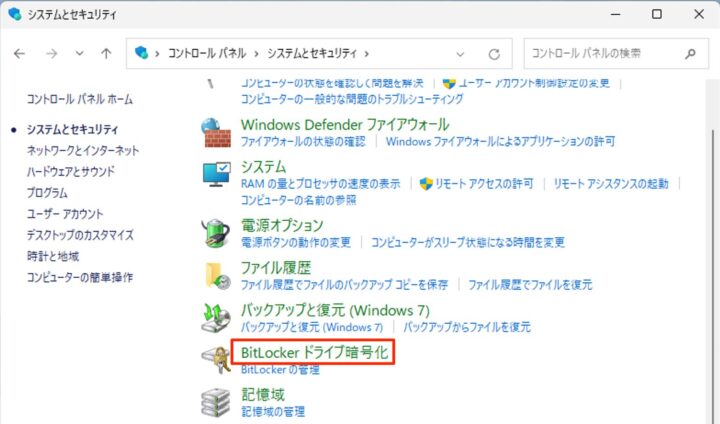Open 電源オプション heading link
Screen dimensions: 720x424
(282, 225)
